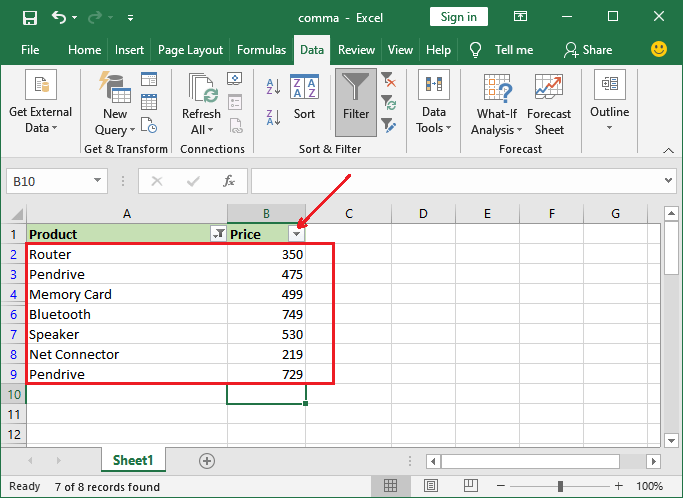
Task: Open Price column filter dropdown
Action: point(296,234)
